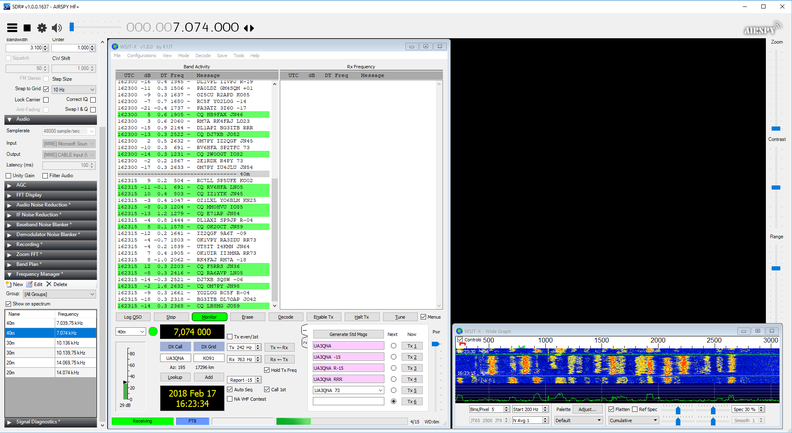Open the Step Size 10 Hz dropdown
Viewport: 792px width, 433px height.
[x=74, y=90]
